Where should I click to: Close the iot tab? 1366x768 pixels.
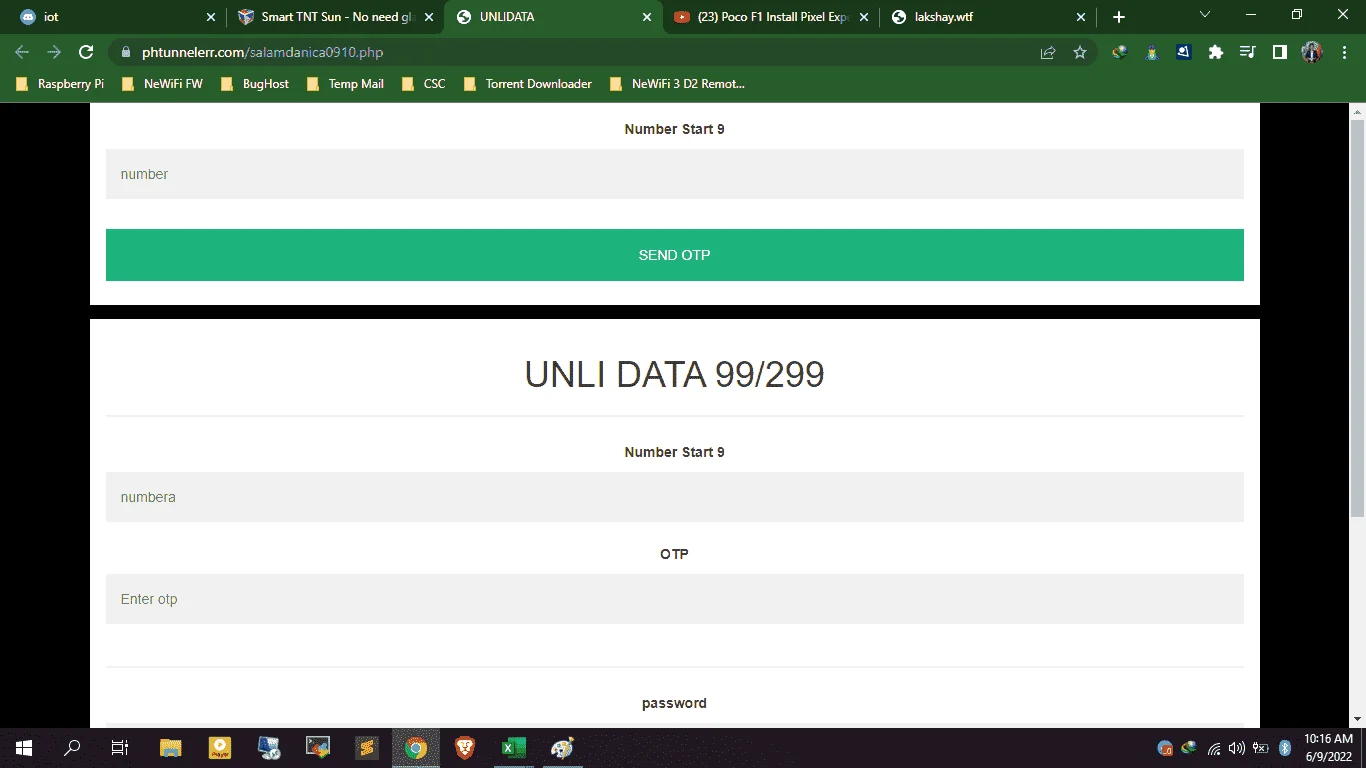[210, 17]
